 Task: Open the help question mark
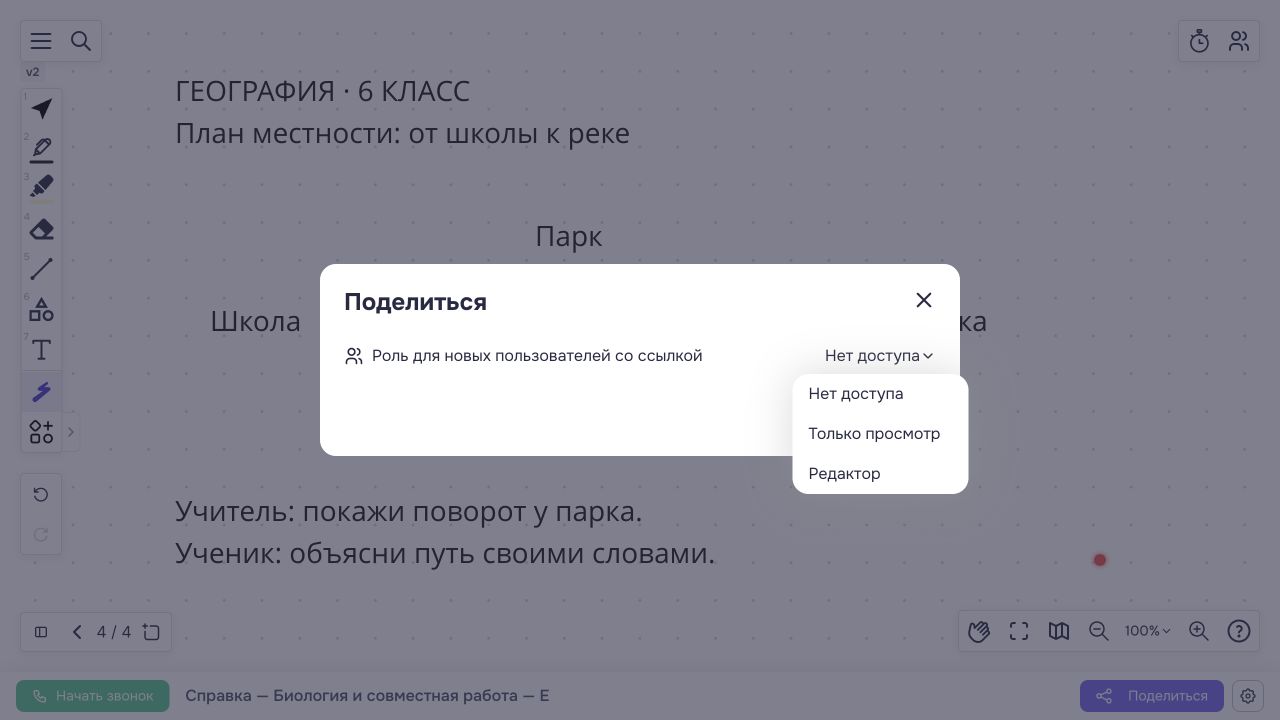point(1239,631)
